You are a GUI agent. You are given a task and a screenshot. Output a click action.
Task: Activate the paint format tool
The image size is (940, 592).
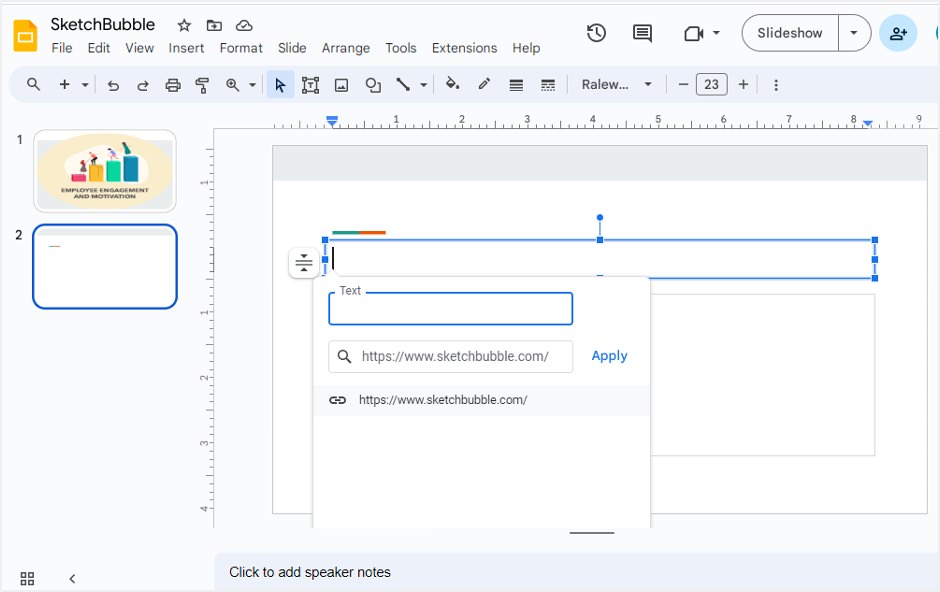[203, 85]
